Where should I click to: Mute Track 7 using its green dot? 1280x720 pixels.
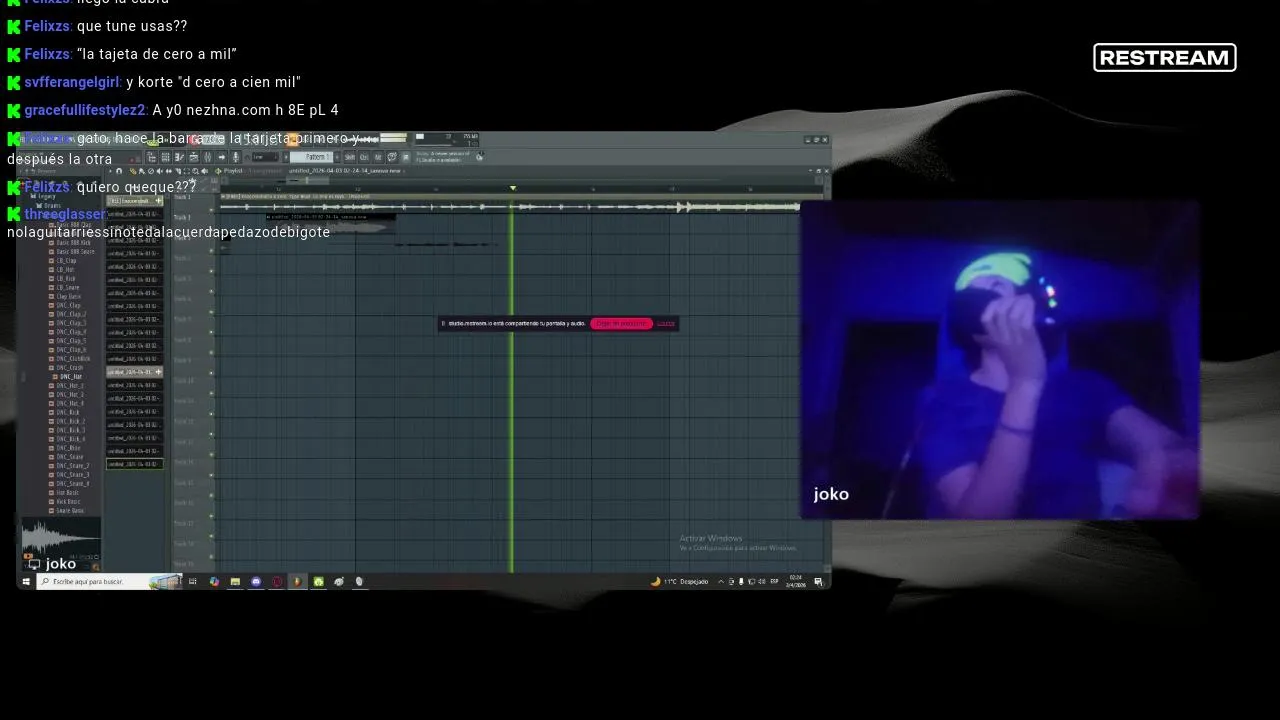pos(211,330)
